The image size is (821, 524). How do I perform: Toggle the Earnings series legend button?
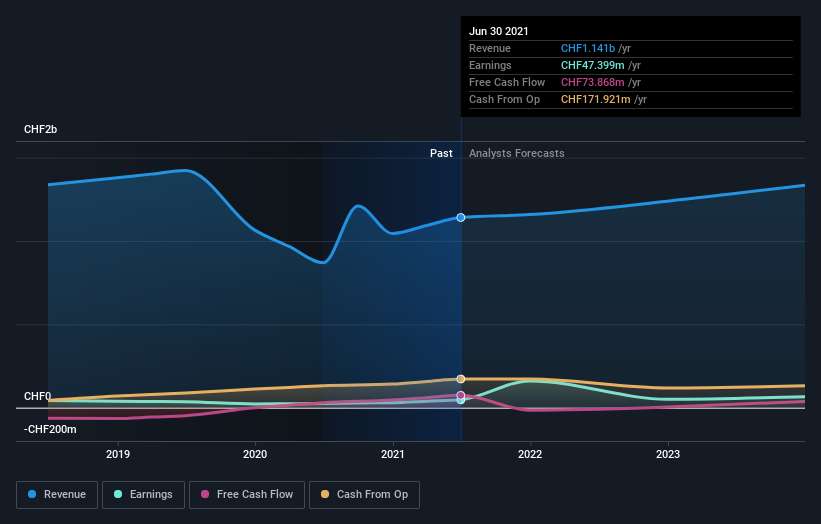tap(143, 495)
